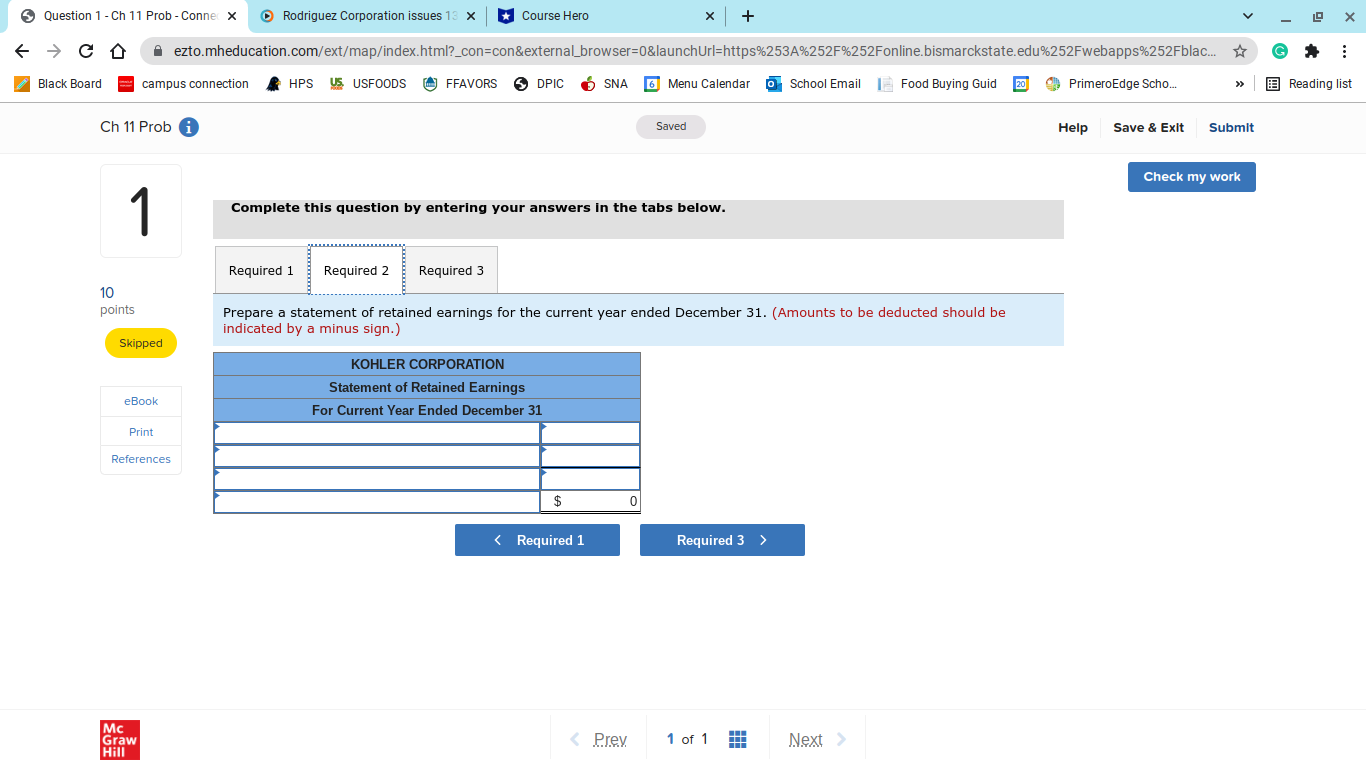
Task: Click Save & Exit
Action: coord(1148,127)
